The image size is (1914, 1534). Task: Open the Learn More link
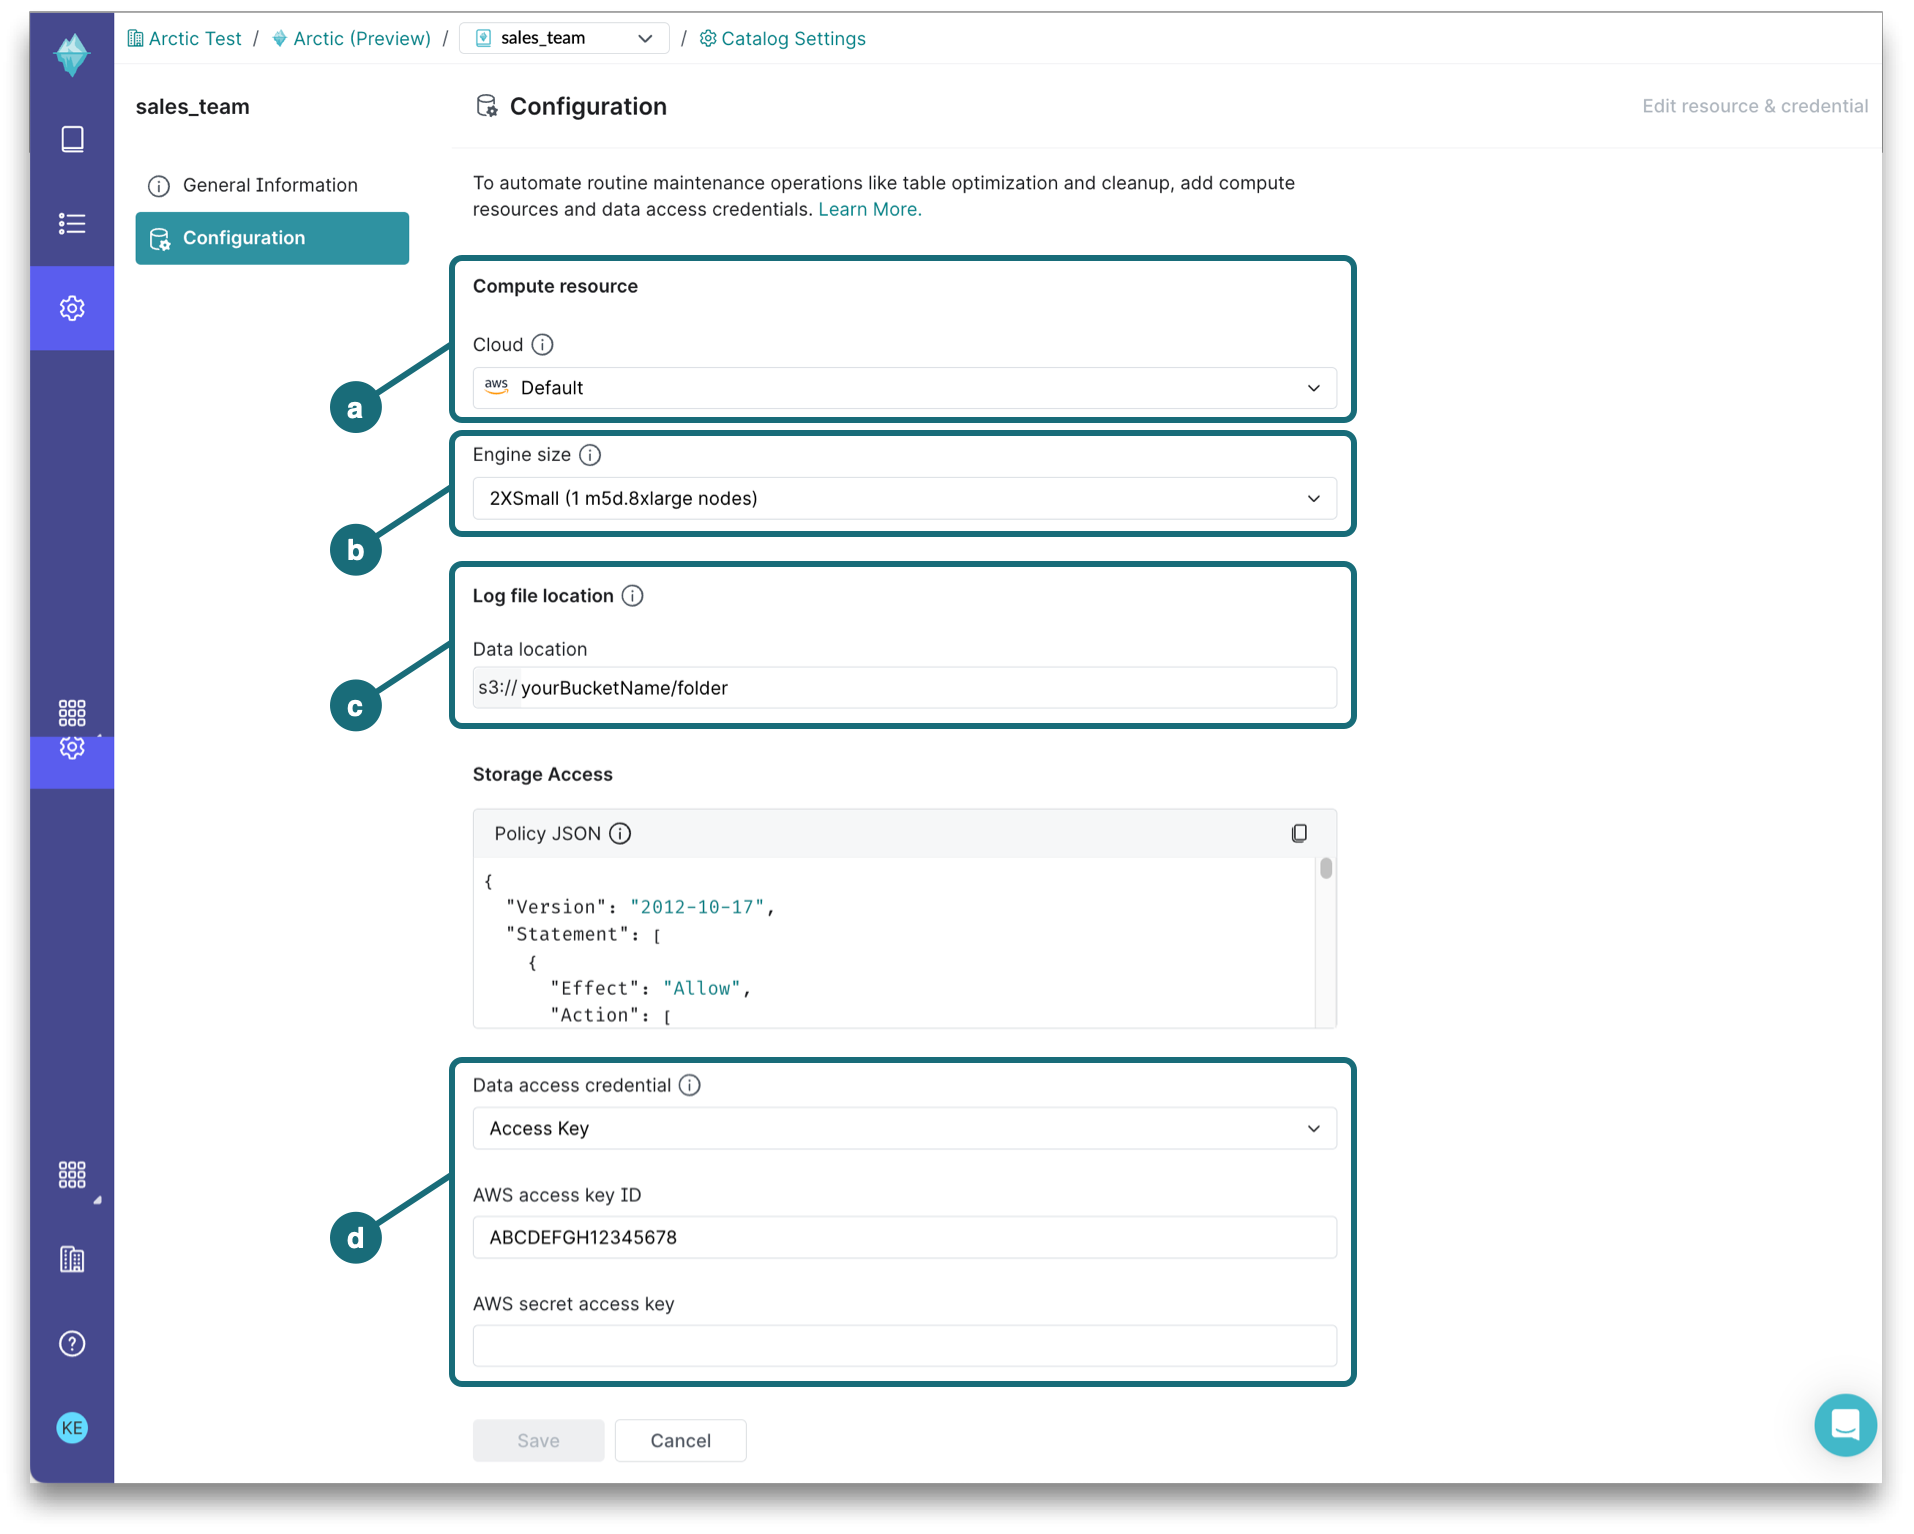point(868,209)
